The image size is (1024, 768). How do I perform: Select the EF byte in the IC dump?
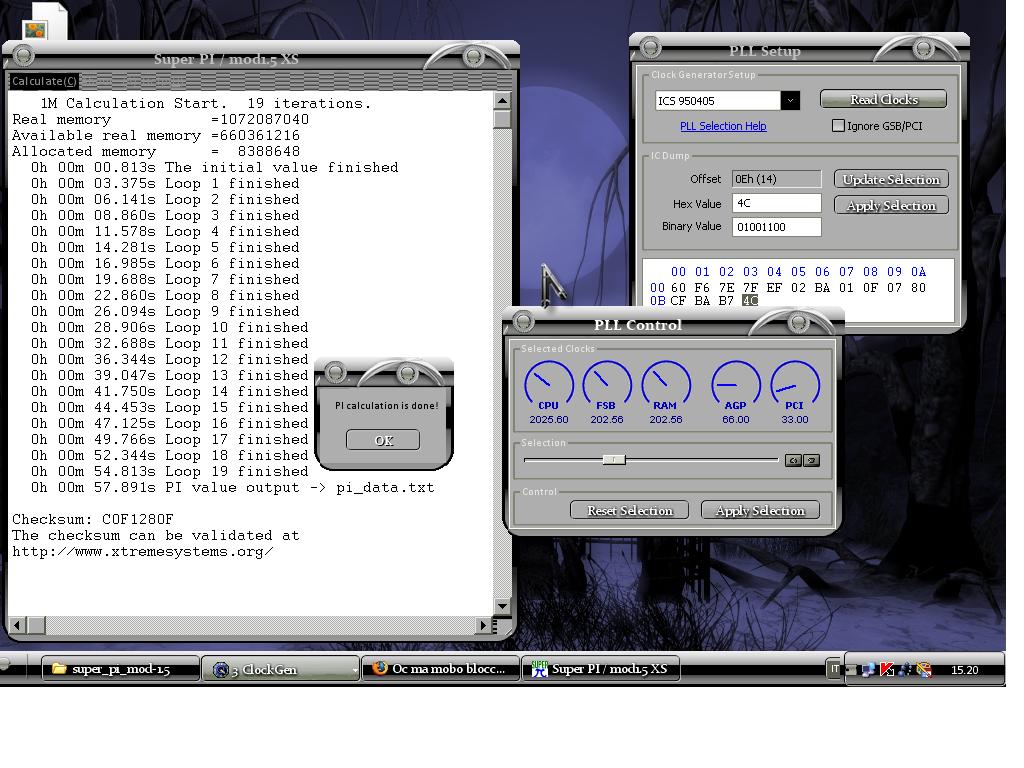(774, 287)
